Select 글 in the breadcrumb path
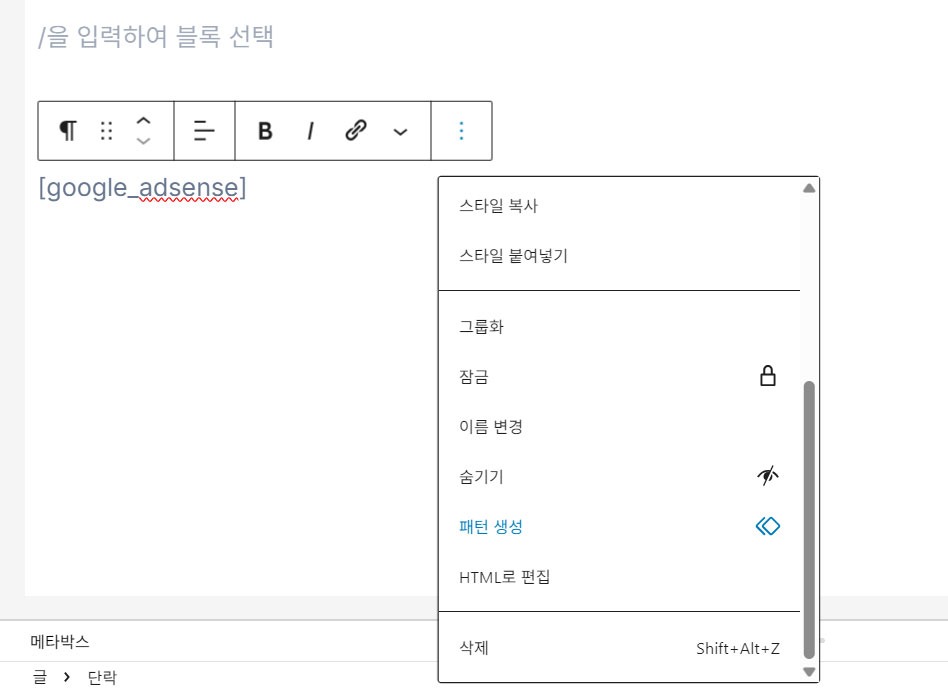Viewport: 948px width, 692px height. 39,677
